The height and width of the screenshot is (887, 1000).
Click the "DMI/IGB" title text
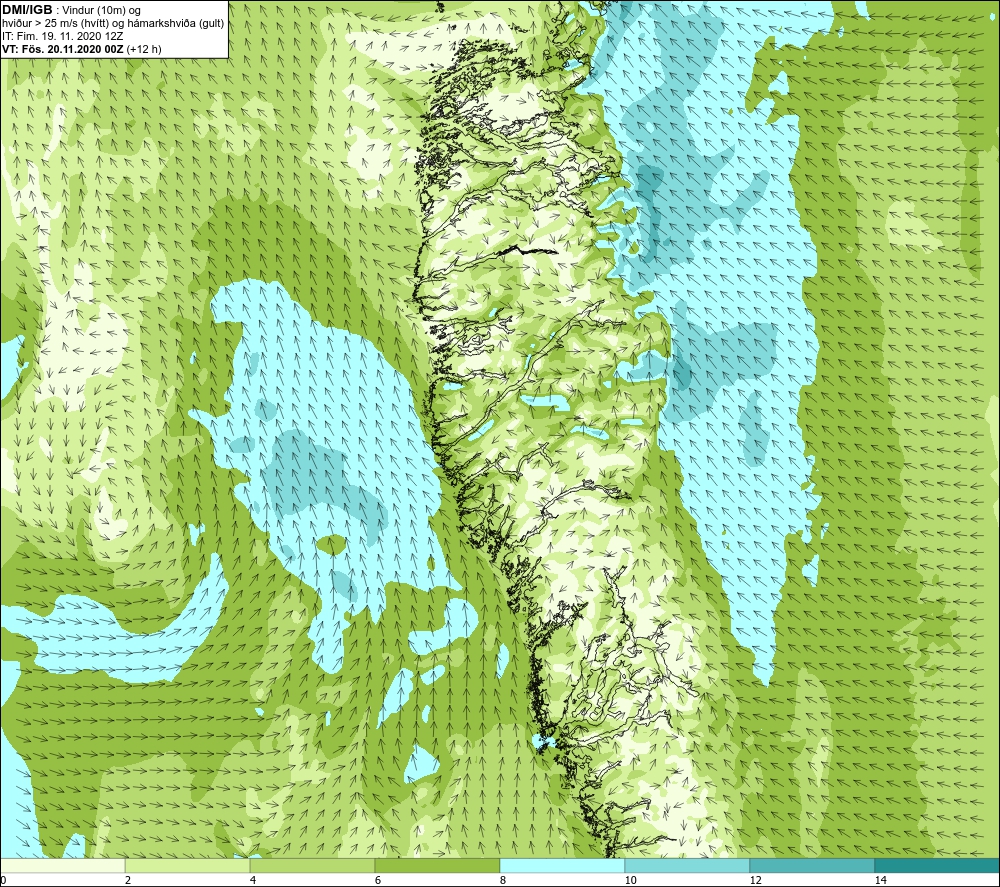click(x=27, y=10)
